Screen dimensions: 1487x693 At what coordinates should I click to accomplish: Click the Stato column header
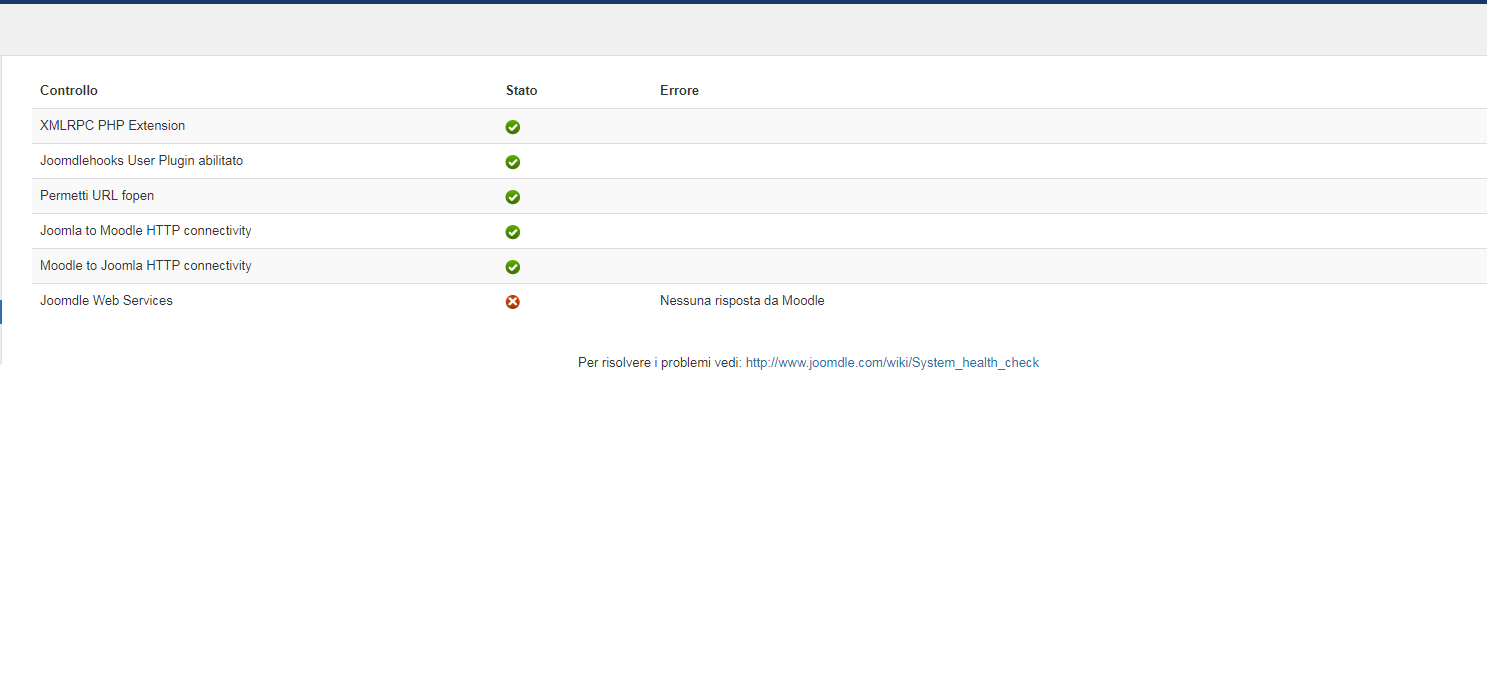(x=521, y=91)
